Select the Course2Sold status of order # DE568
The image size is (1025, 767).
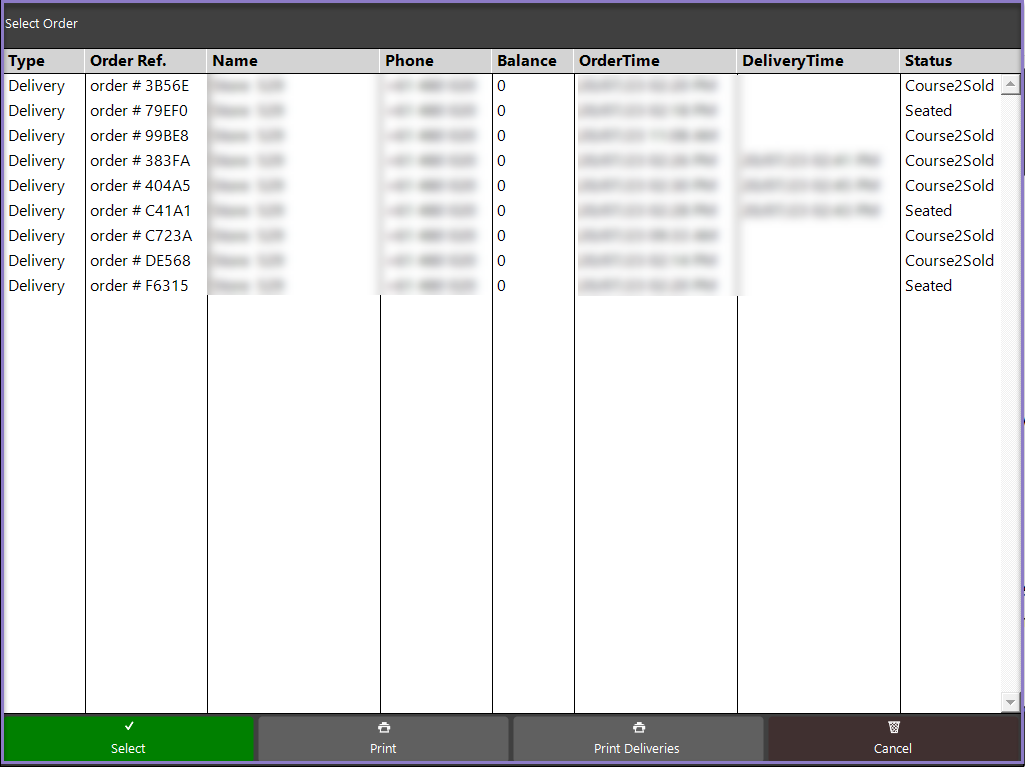pyautogui.click(x=949, y=261)
